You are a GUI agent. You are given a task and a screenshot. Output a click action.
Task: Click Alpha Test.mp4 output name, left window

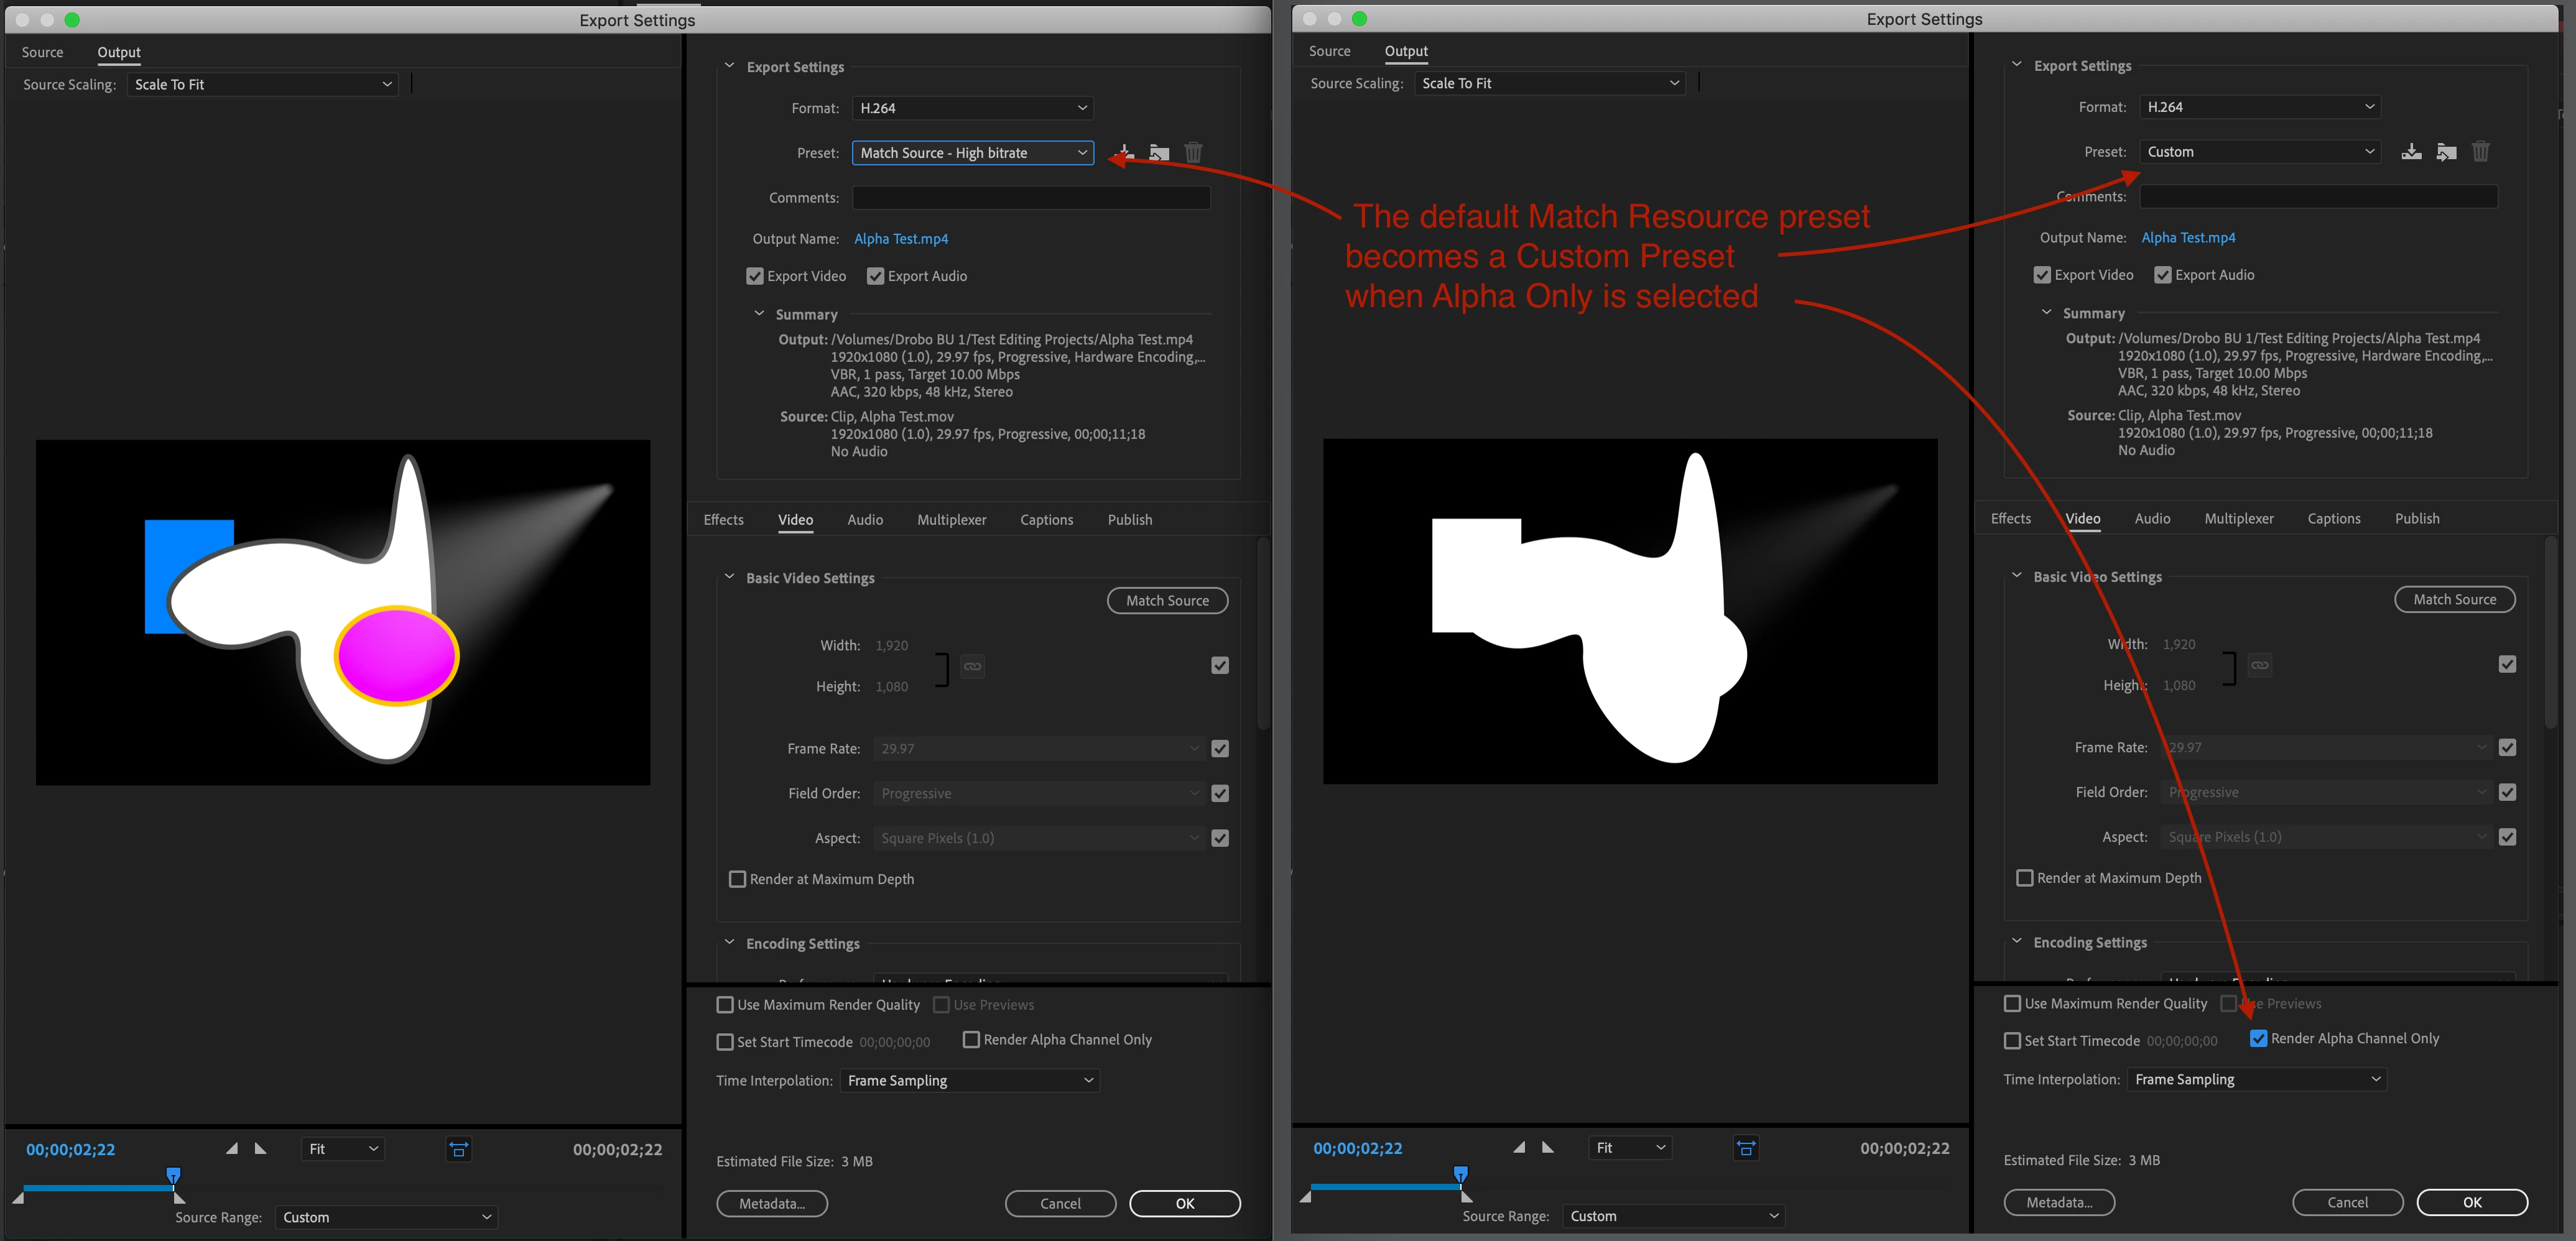click(901, 239)
